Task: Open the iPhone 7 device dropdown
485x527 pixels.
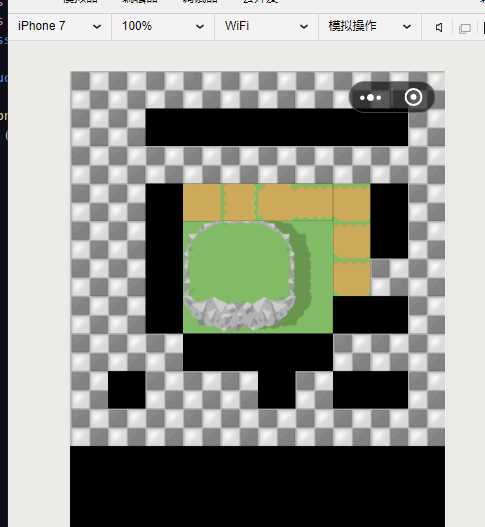Action: (x=59, y=26)
